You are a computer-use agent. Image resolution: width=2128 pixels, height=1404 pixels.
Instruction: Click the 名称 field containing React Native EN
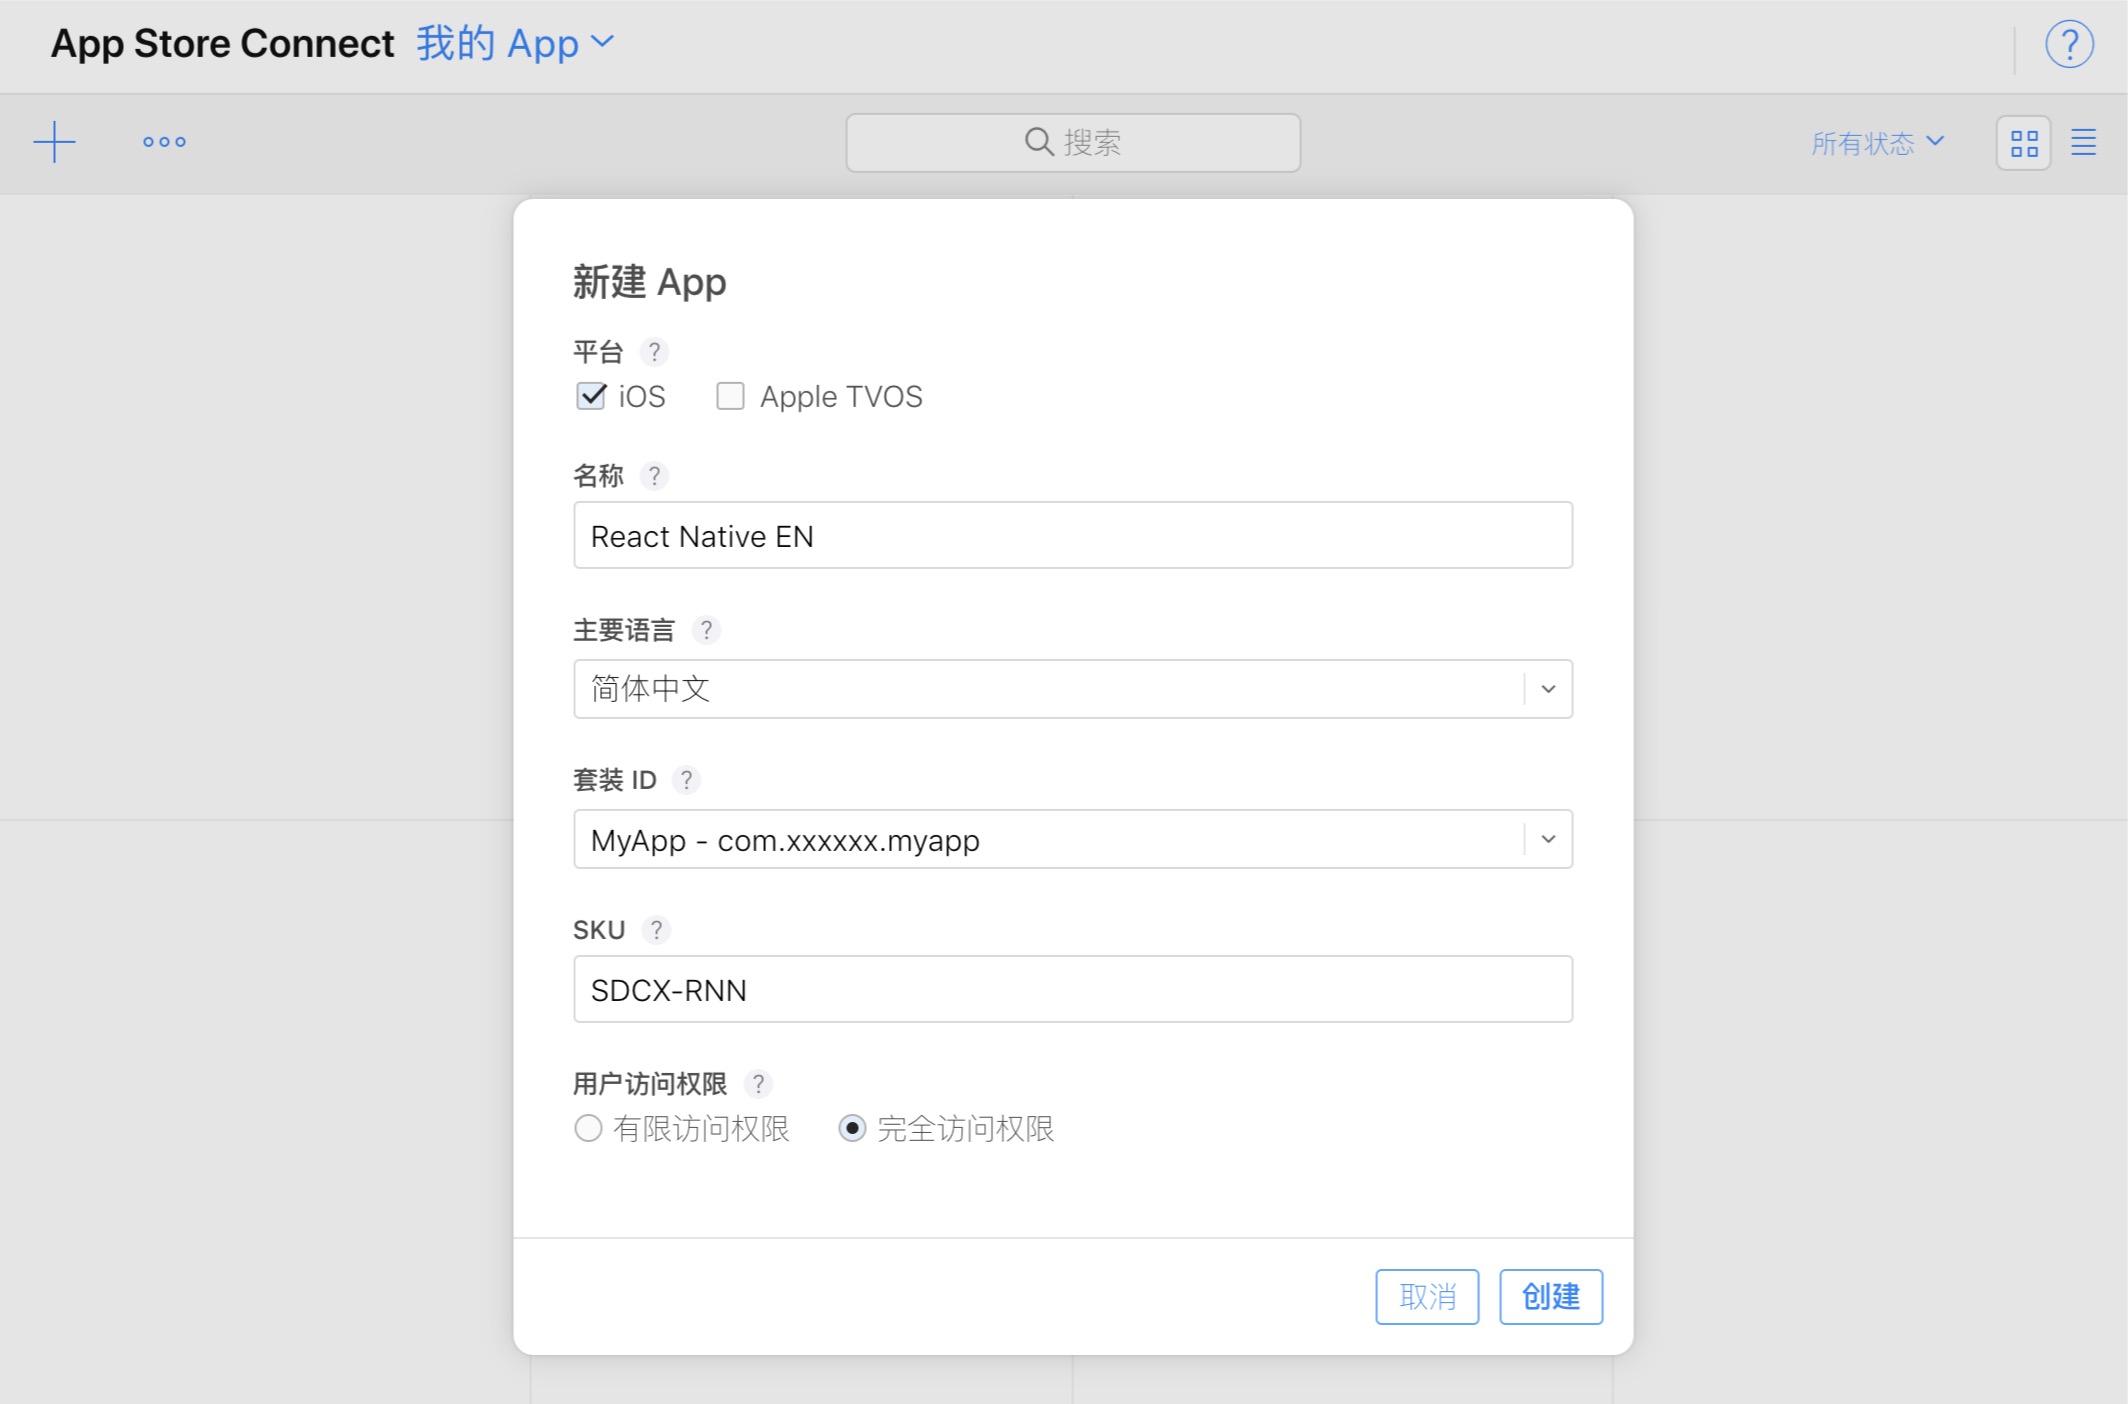(x=1073, y=535)
